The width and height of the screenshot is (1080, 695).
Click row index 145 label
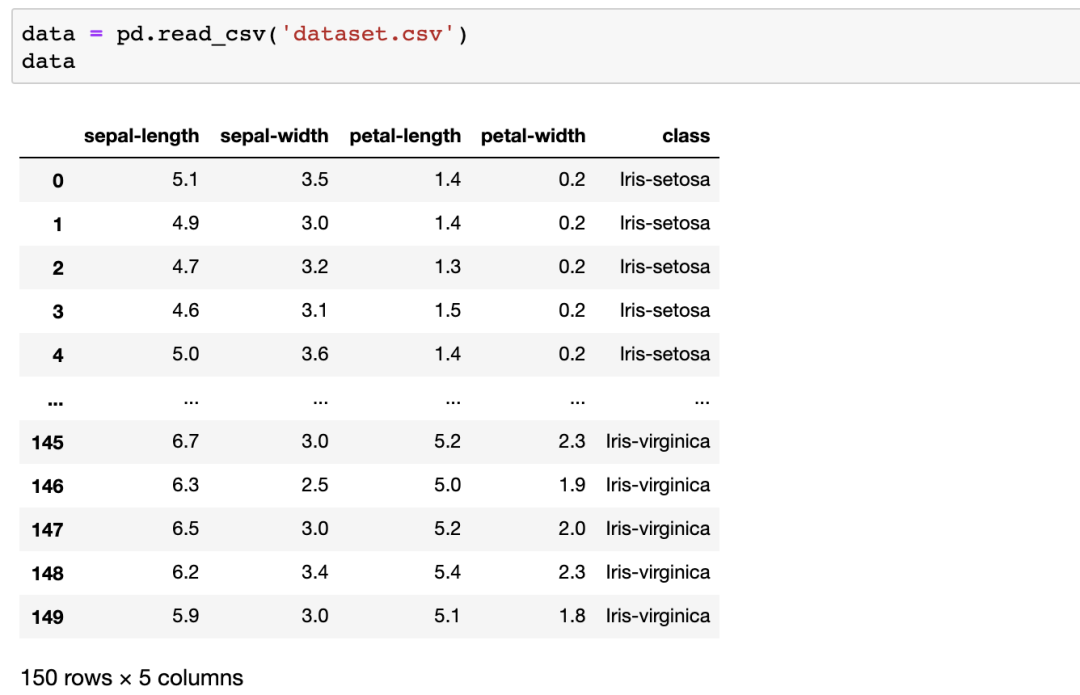tap(48, 442)
